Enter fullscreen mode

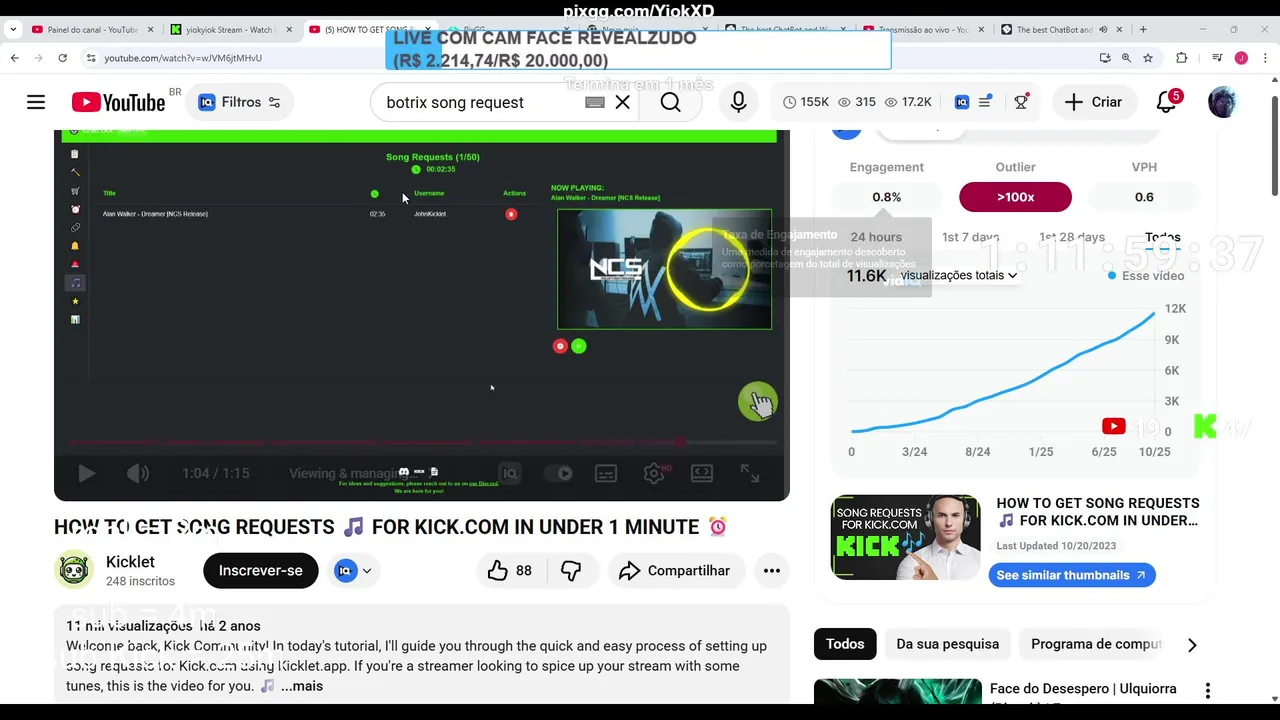750,474
